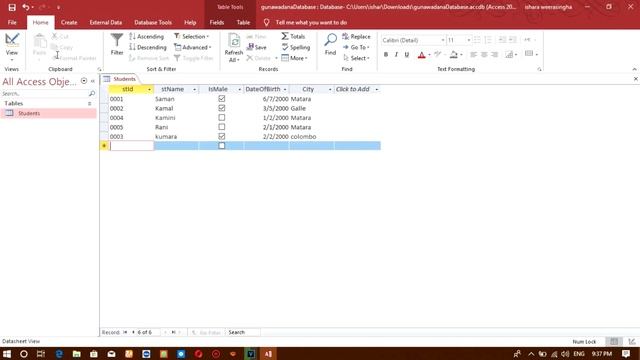The image size is (640, 360).
Task: Open stId column dropdown arrow
Action: coord(149,89)
